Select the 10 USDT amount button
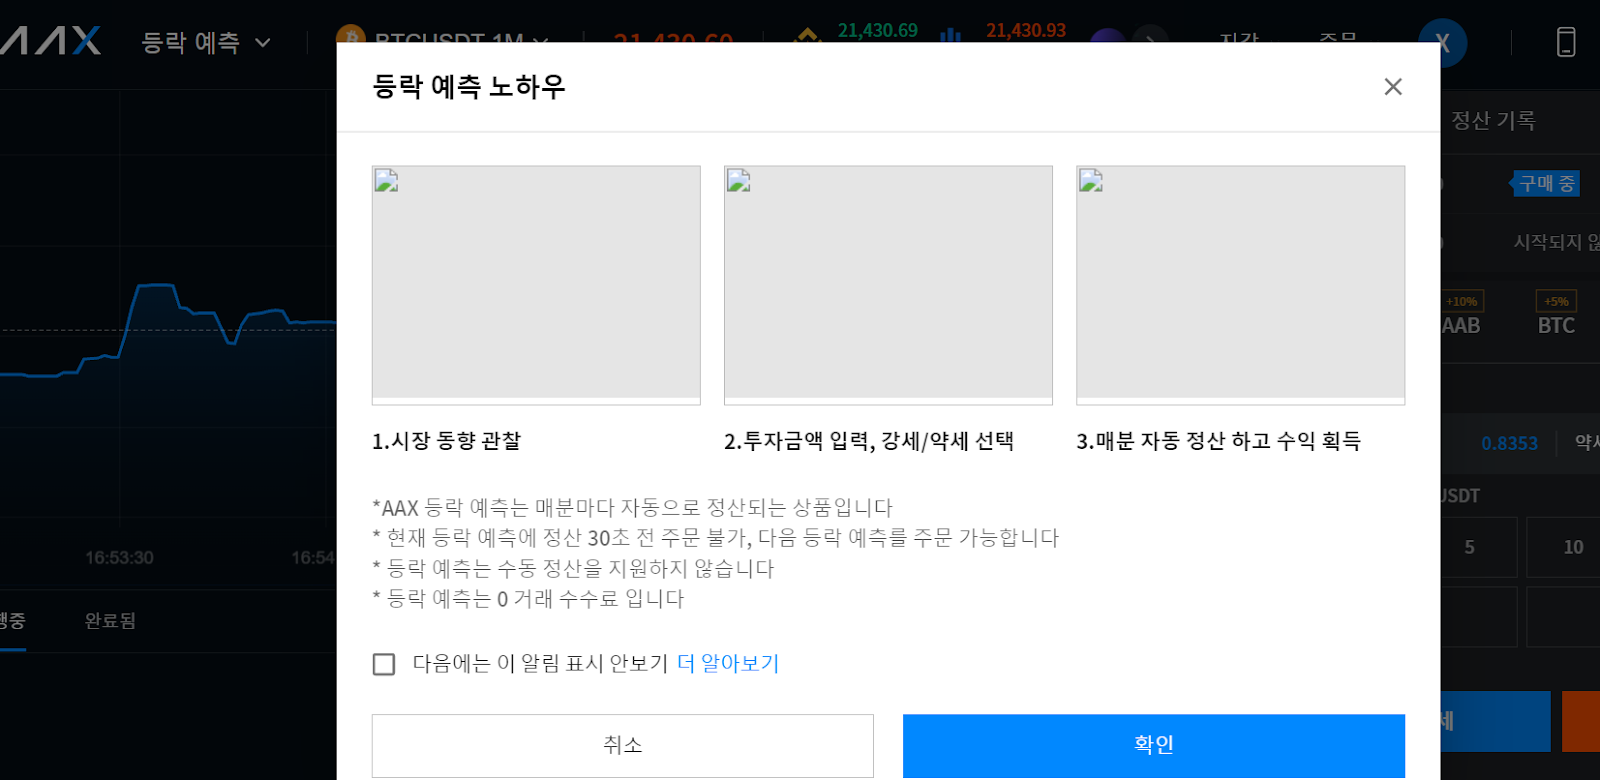Image resolution: width=1600 pixels, height=780 pixels. pos(1565,547)
